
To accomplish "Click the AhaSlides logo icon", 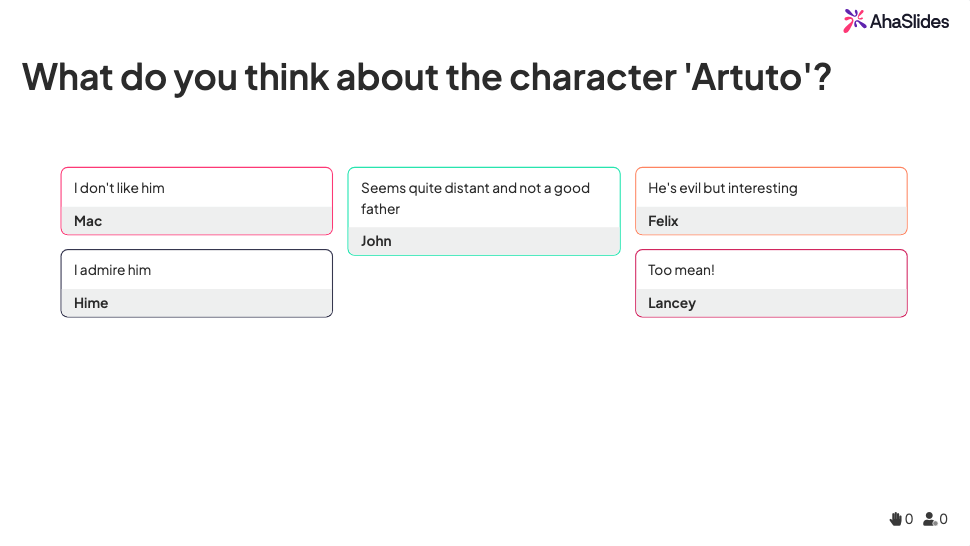I will (x=854, y=20).
